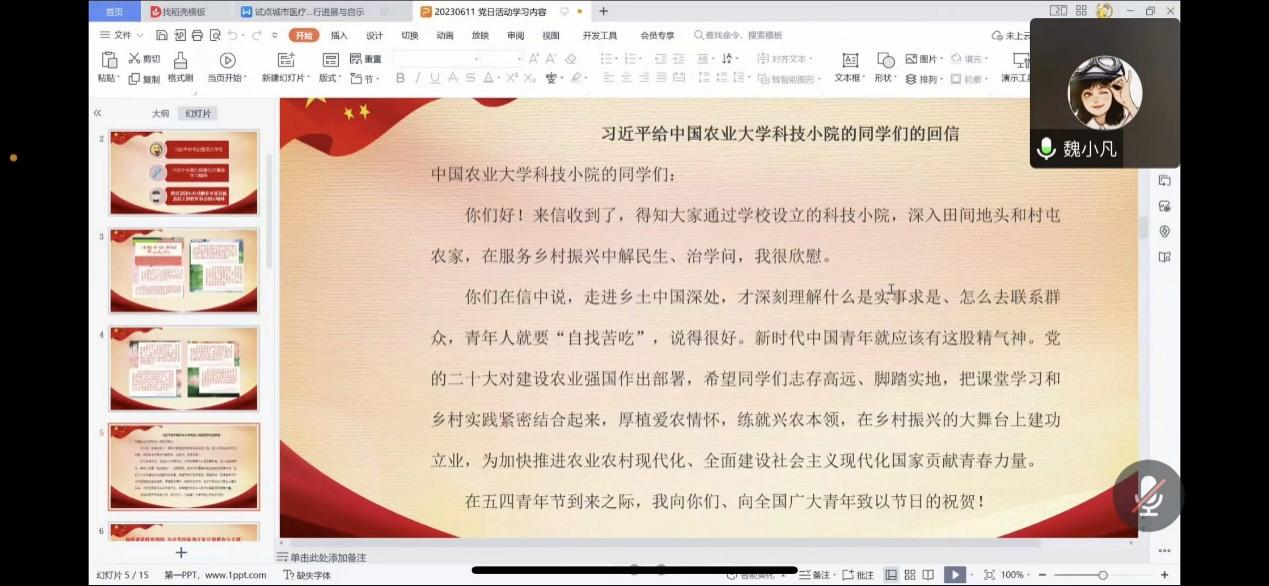The image size is (1269, 586).
Task: Switch to slide sorter view in status bar
Action: (x=909, y=575)
